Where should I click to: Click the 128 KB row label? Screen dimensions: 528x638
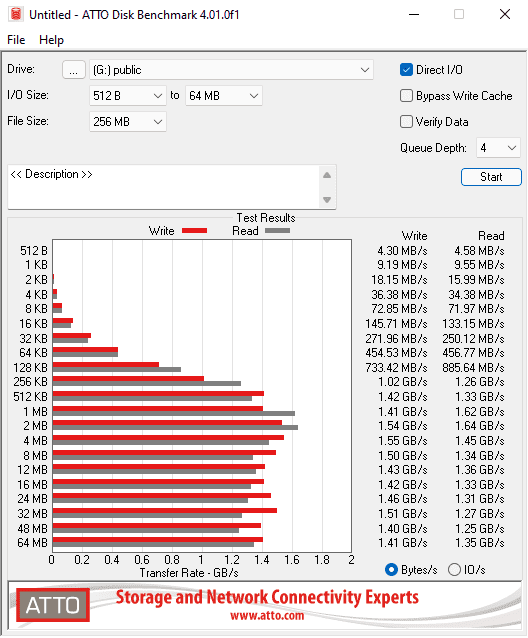31,368
